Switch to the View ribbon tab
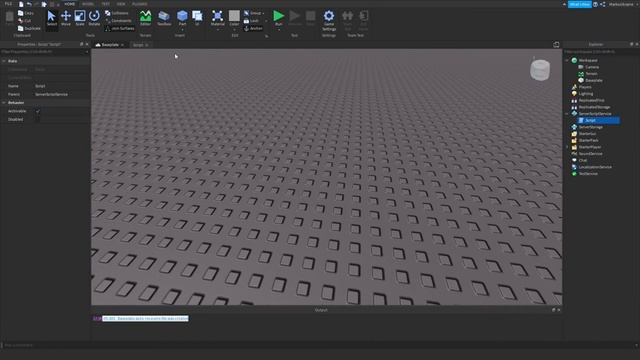The width and height of the screenshot is (640, 360). tap(121, 4)
